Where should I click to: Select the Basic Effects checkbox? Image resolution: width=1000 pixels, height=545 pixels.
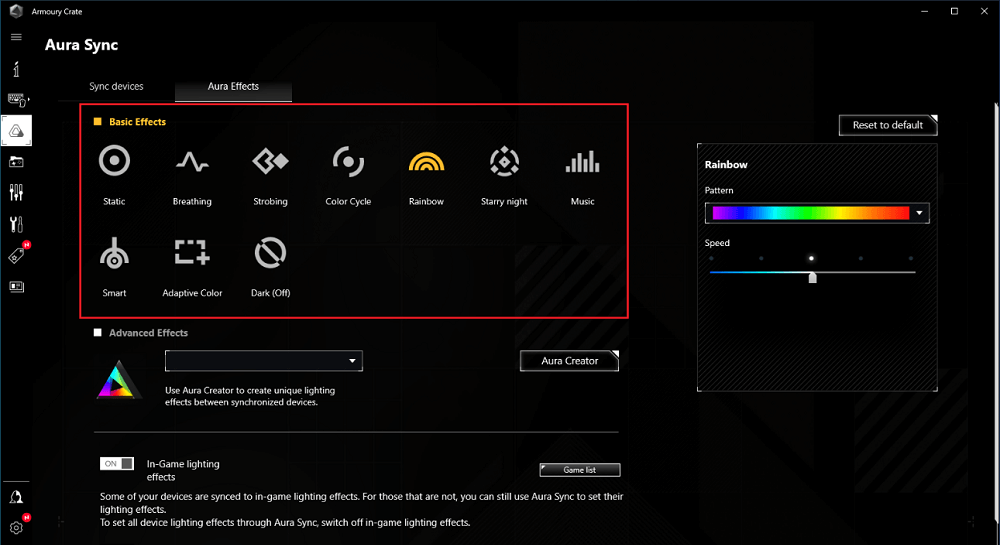98,121
